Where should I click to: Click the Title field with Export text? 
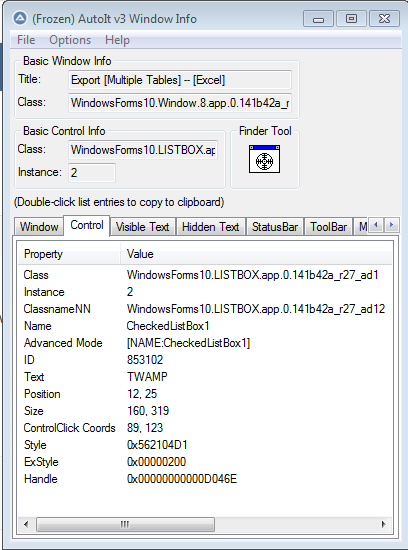click(x=180, y=80)
